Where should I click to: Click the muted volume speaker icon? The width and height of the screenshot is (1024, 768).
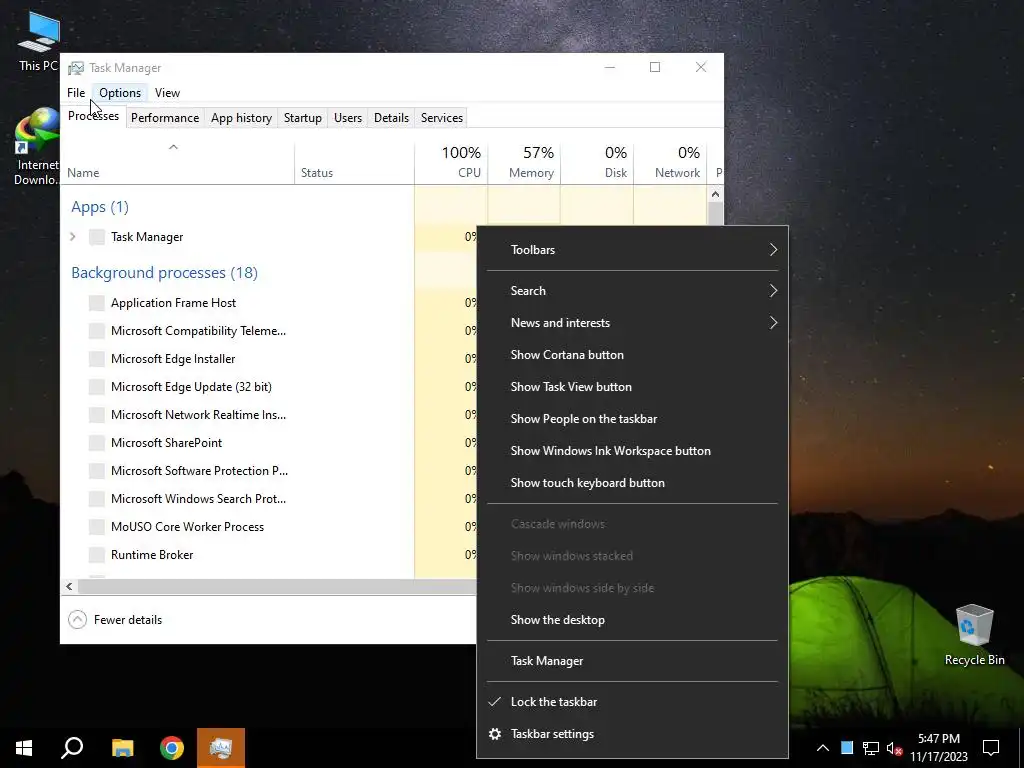(x=894, y=748)
